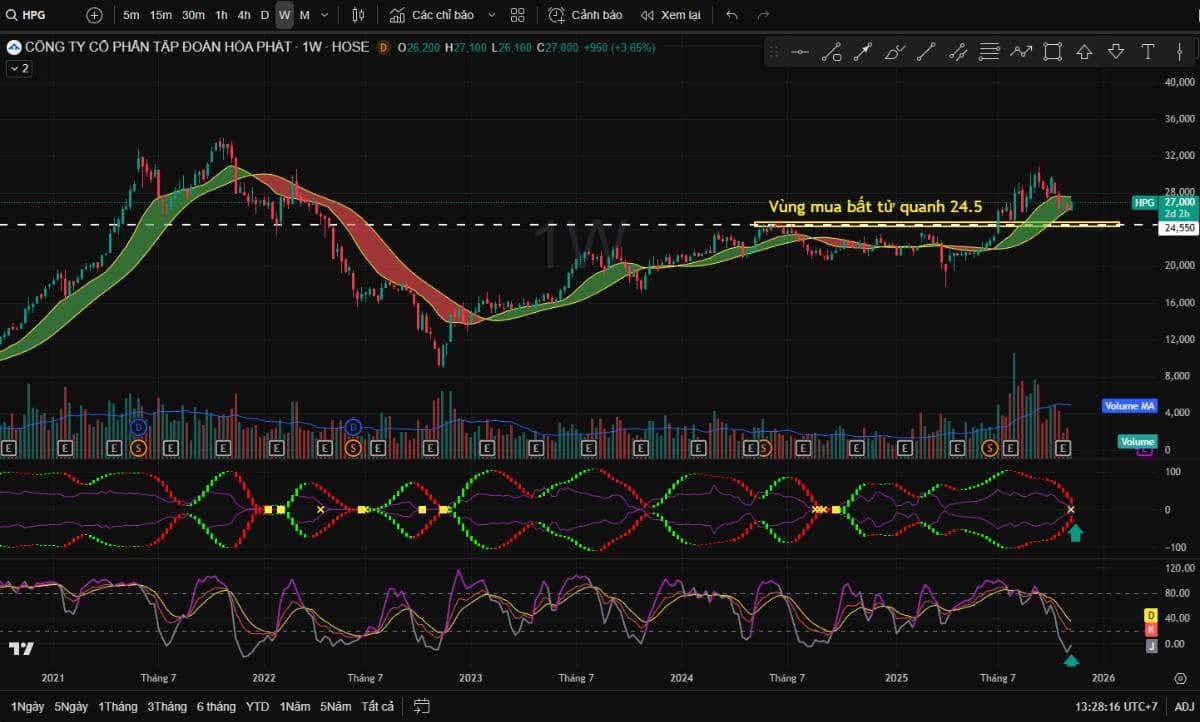
Task: Select the horizontal line drawing tool
Action: tap(799, 52)
